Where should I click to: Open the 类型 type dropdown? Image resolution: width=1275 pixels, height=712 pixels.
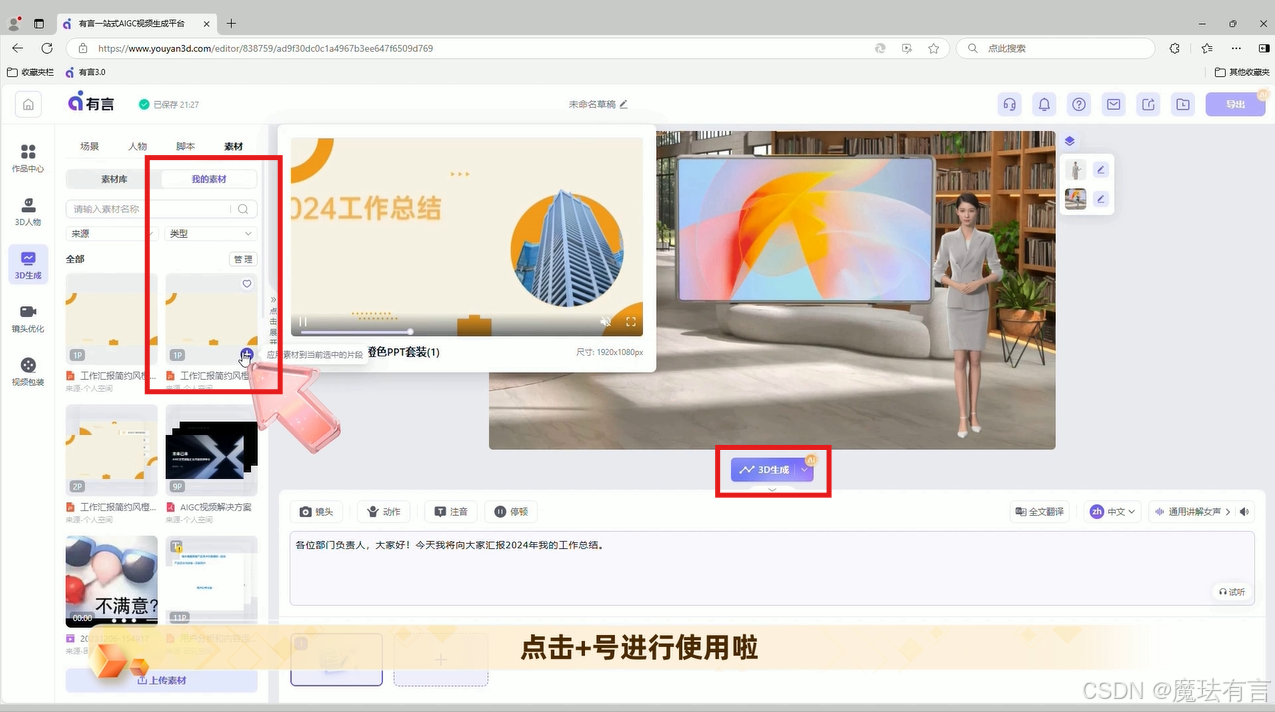211,233
